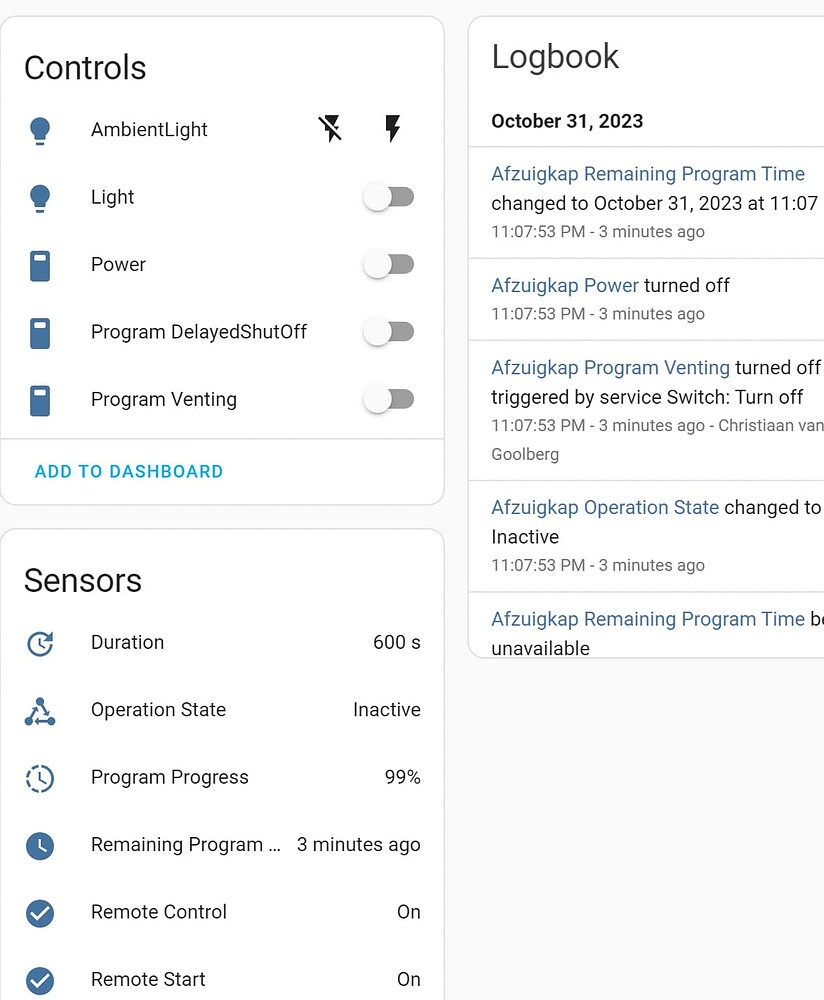Image resolution: width=824 pixels, height=1000 pixels.
Task: Click the Program Venting switch icon
Action: pyautogui.click(x=40, y=400)
